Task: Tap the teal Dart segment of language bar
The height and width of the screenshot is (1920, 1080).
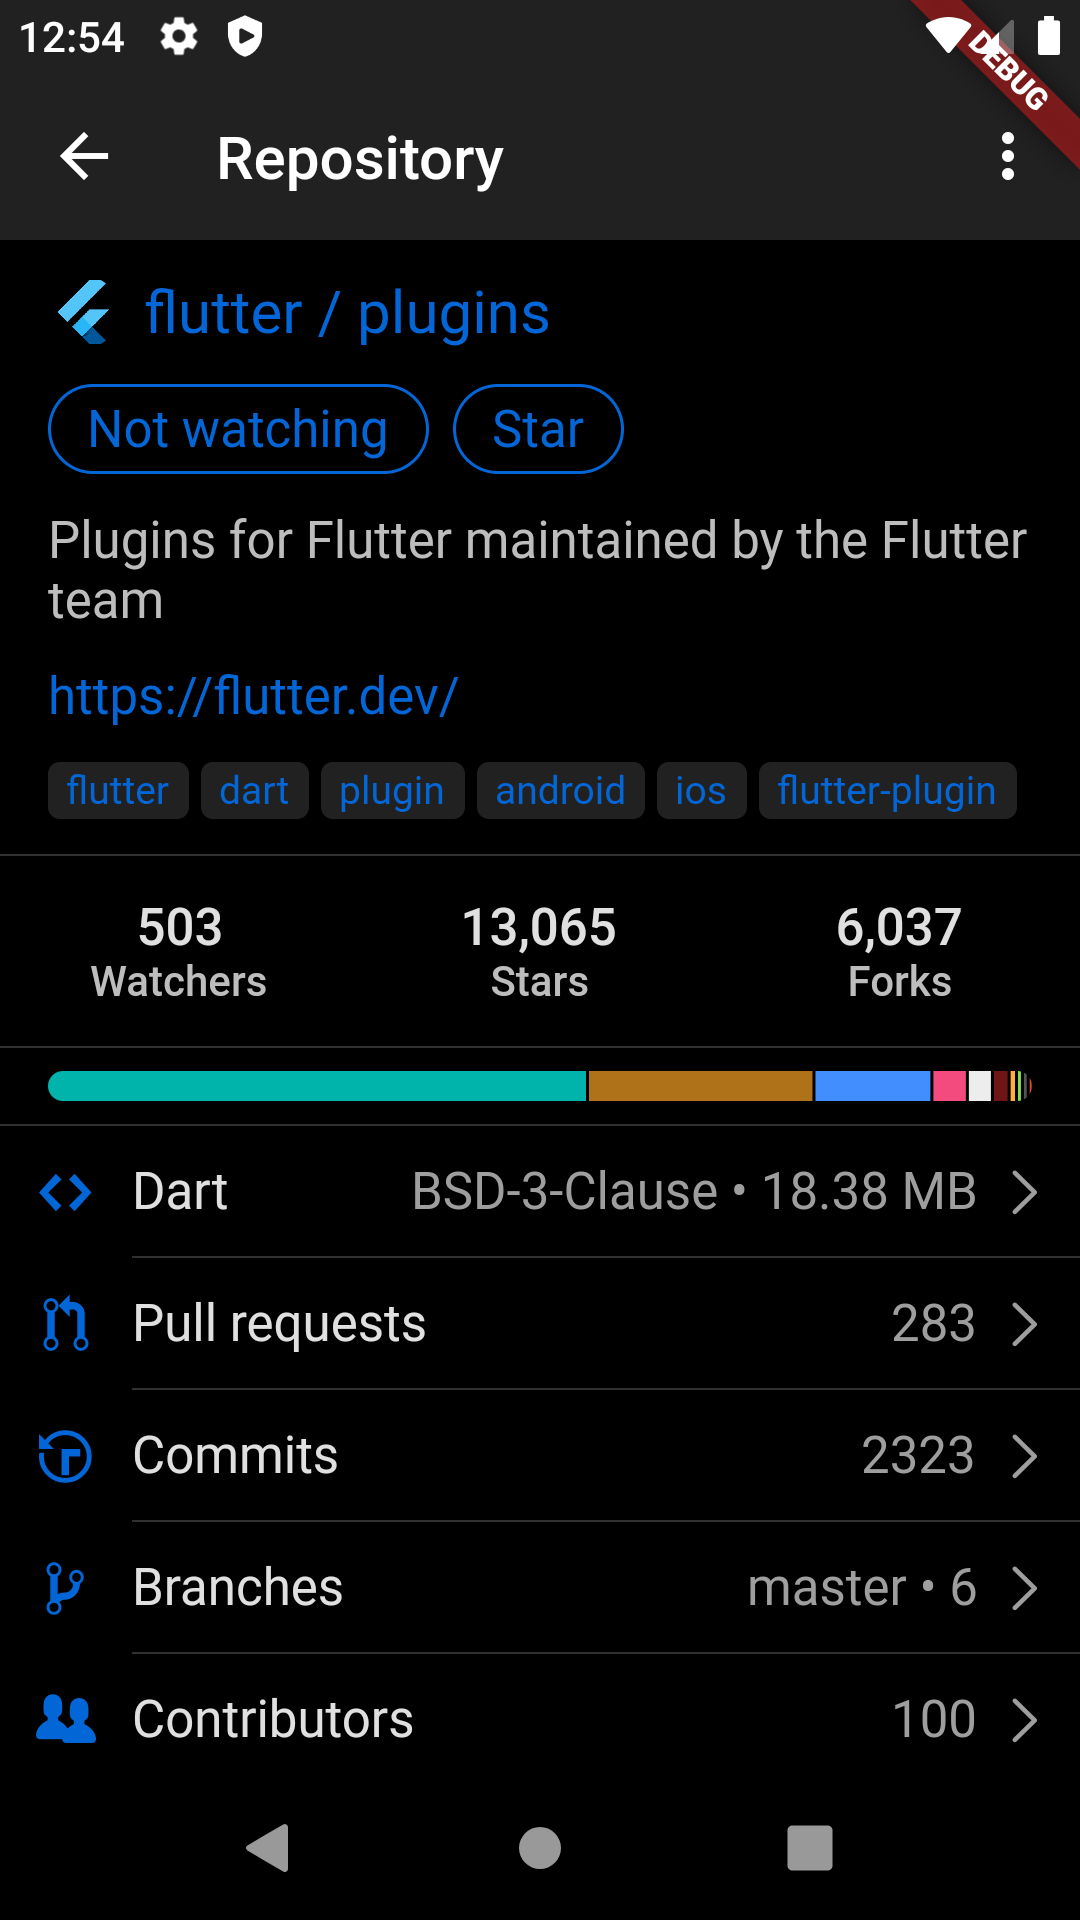Action: [x=317, y=1086]
